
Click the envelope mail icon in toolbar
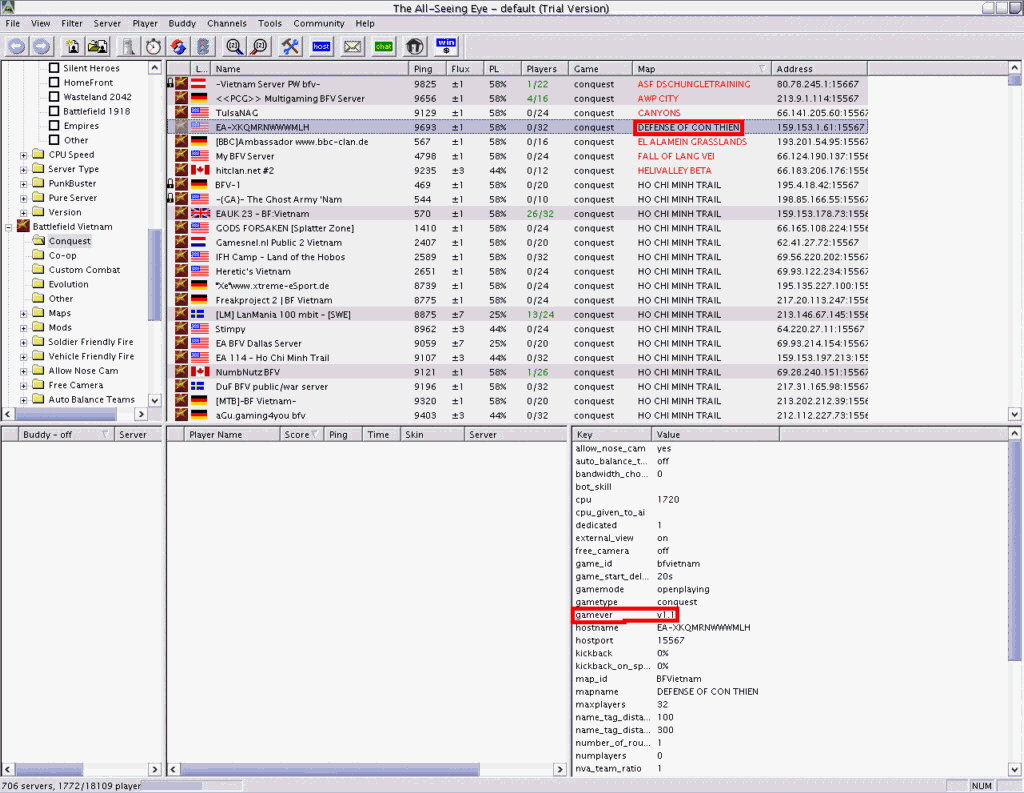click(x=352, y=46)
